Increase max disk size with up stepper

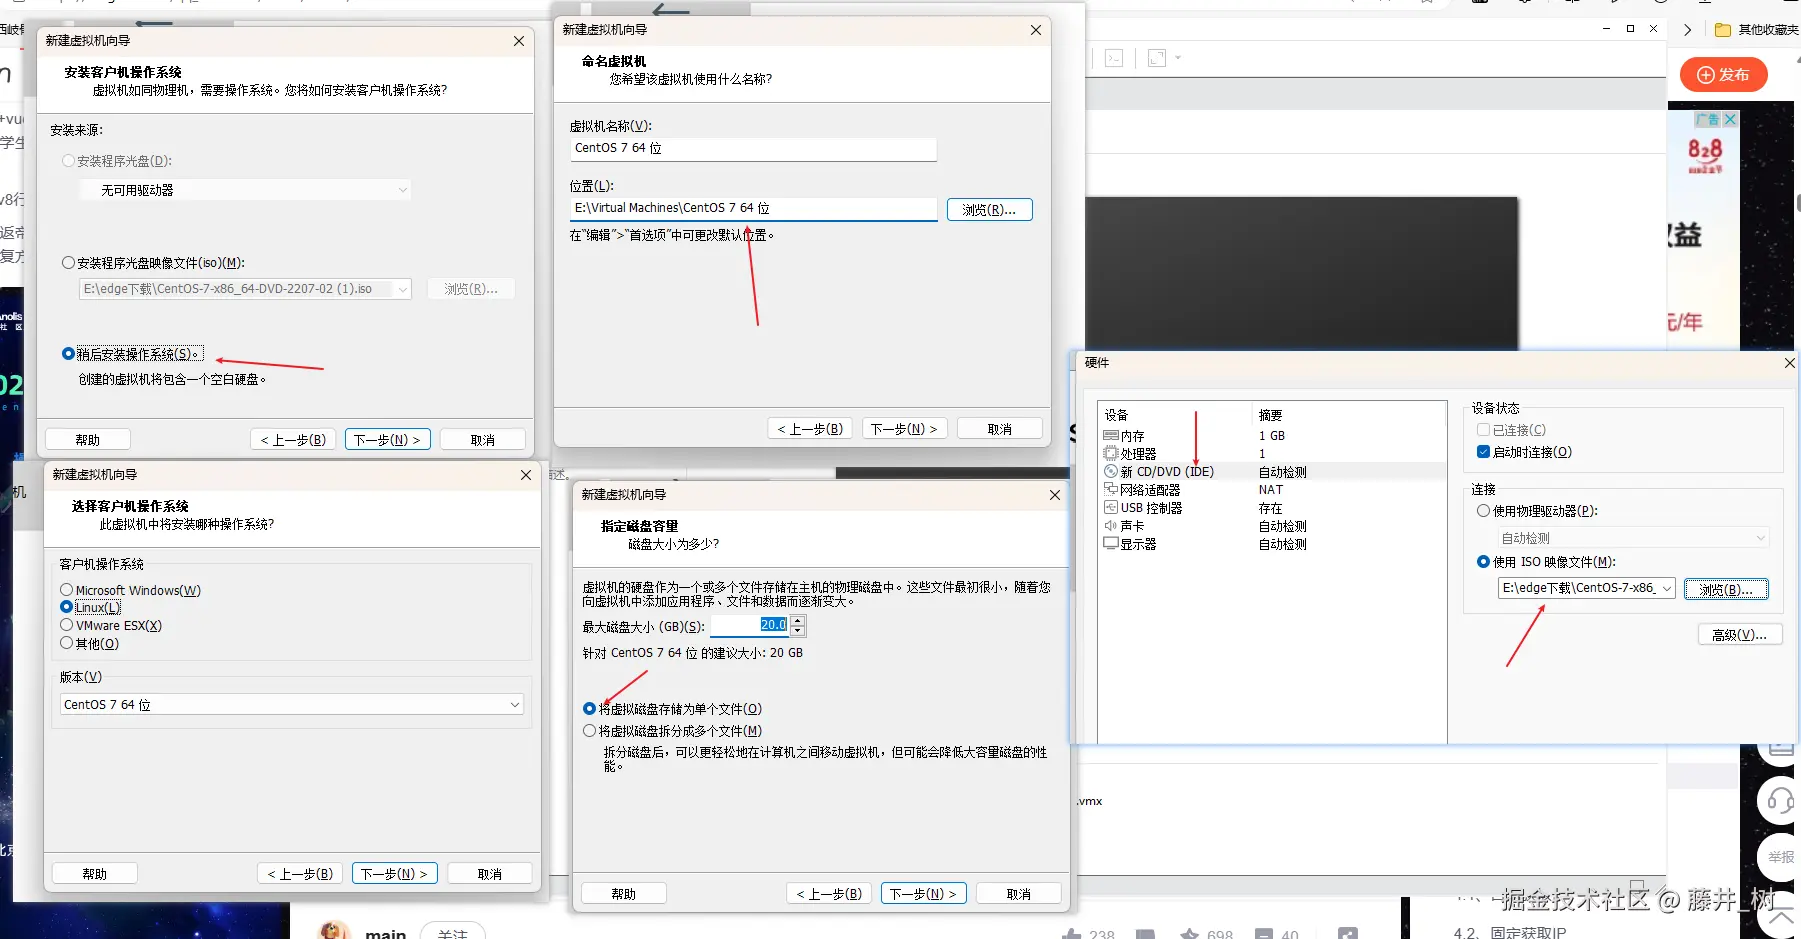coord(797,621)
